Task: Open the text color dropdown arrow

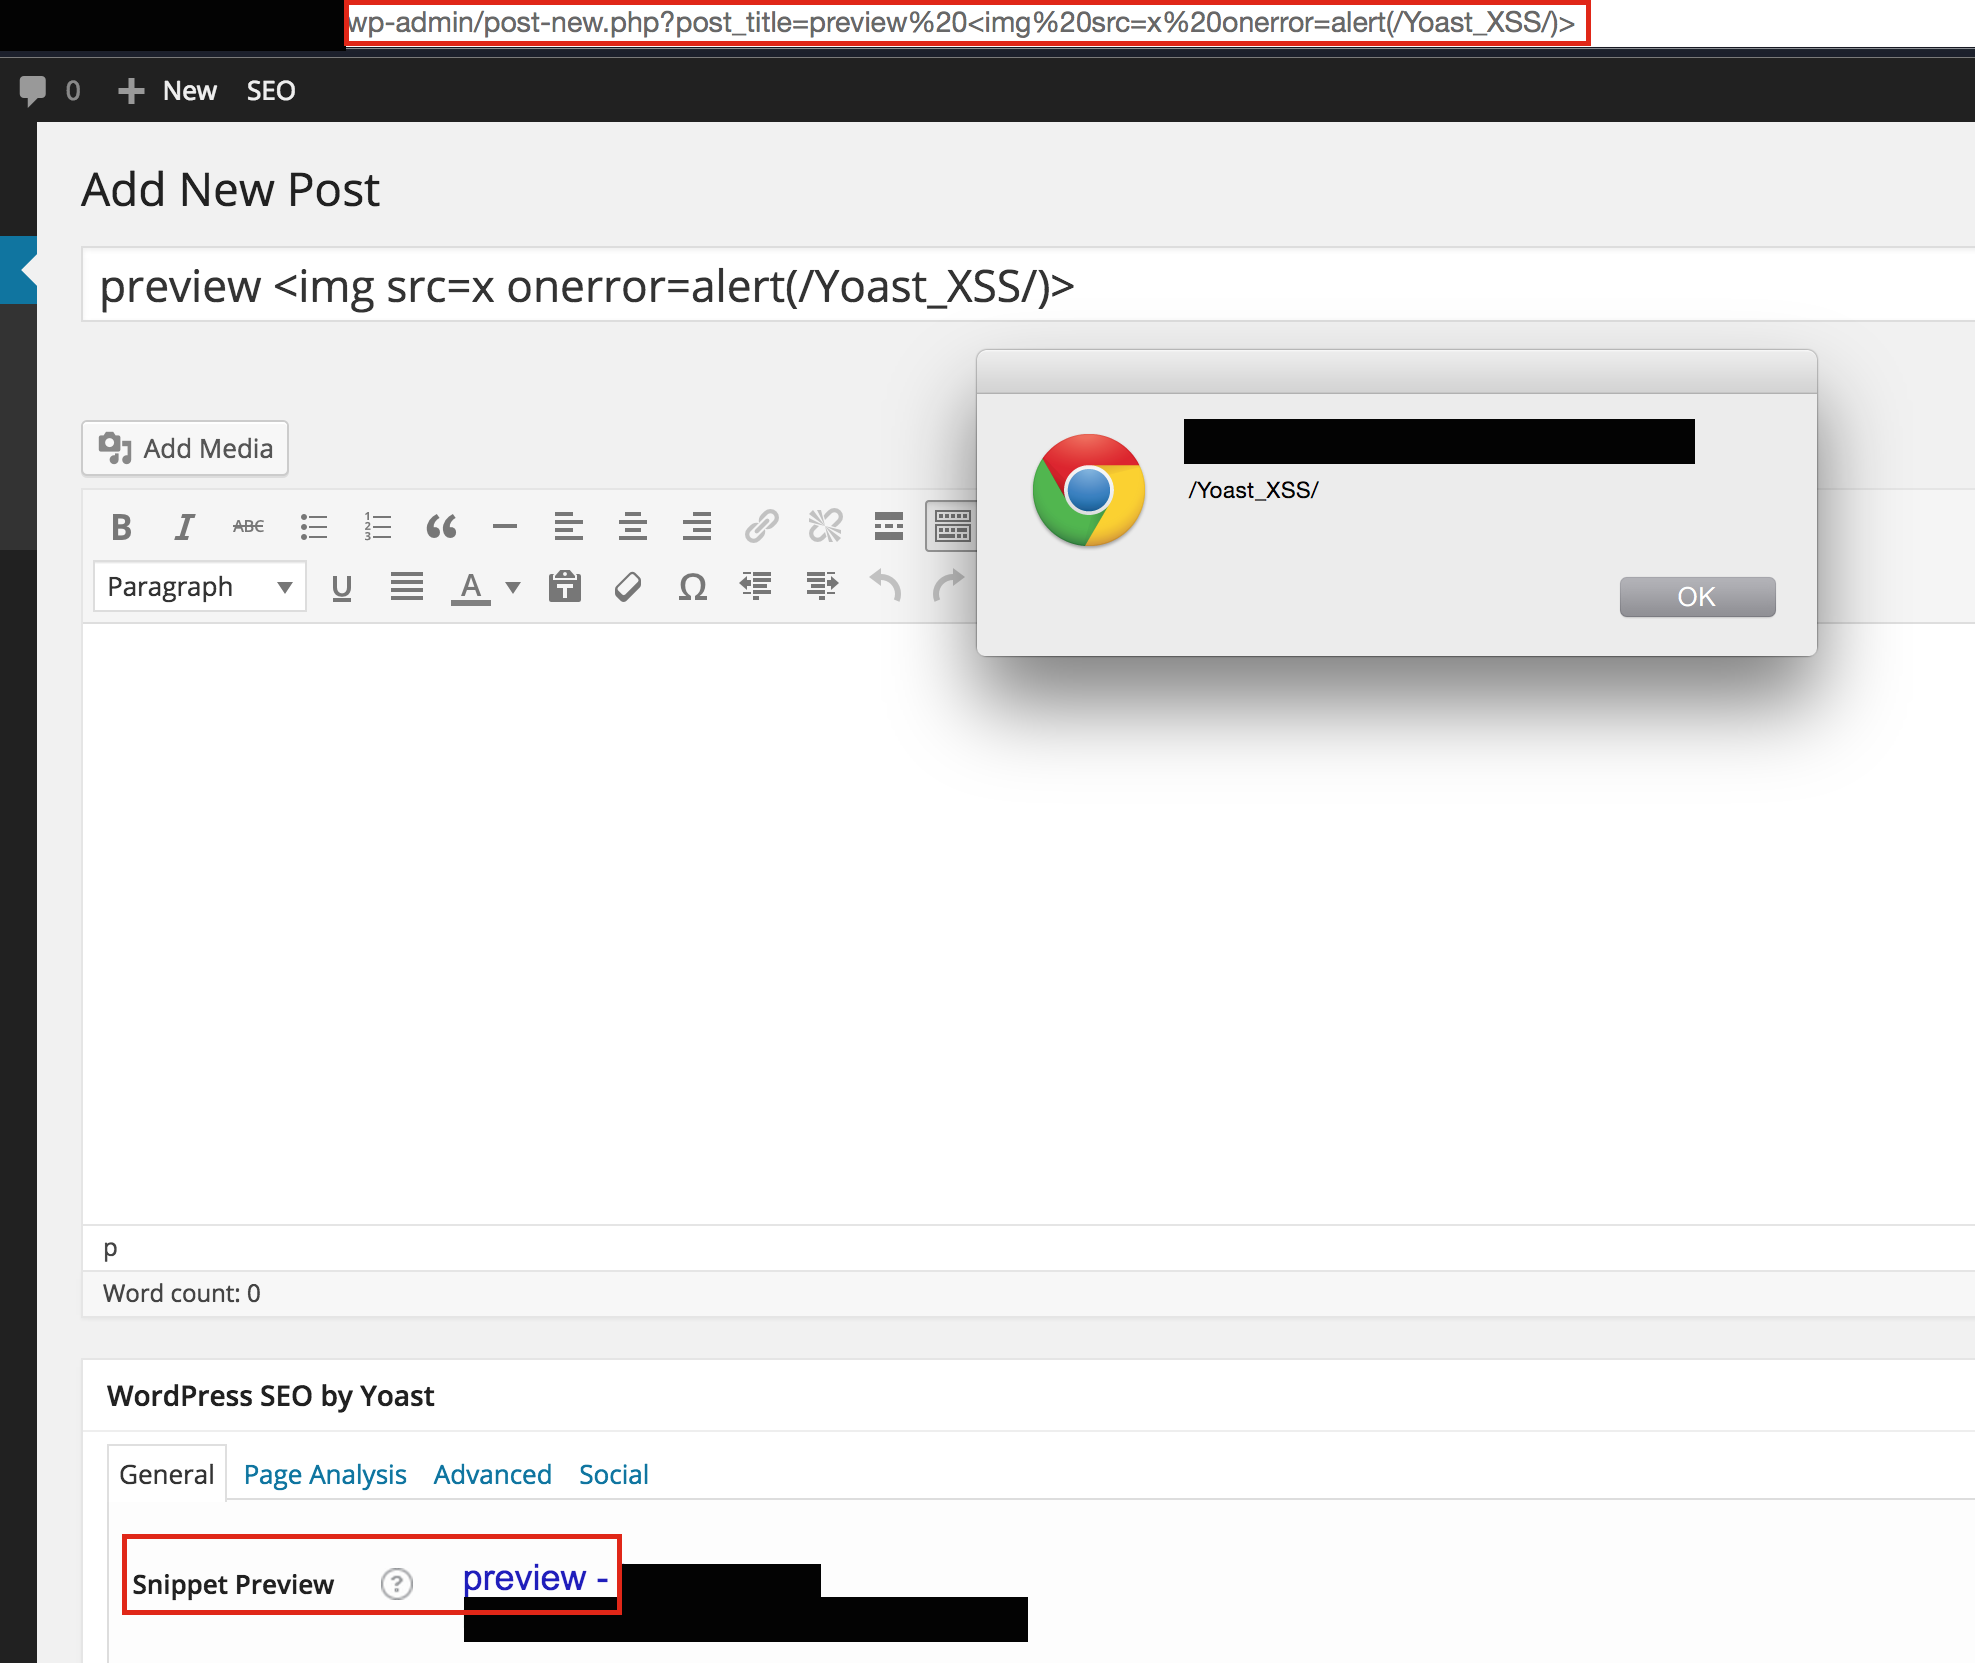Action: point(513,587)
